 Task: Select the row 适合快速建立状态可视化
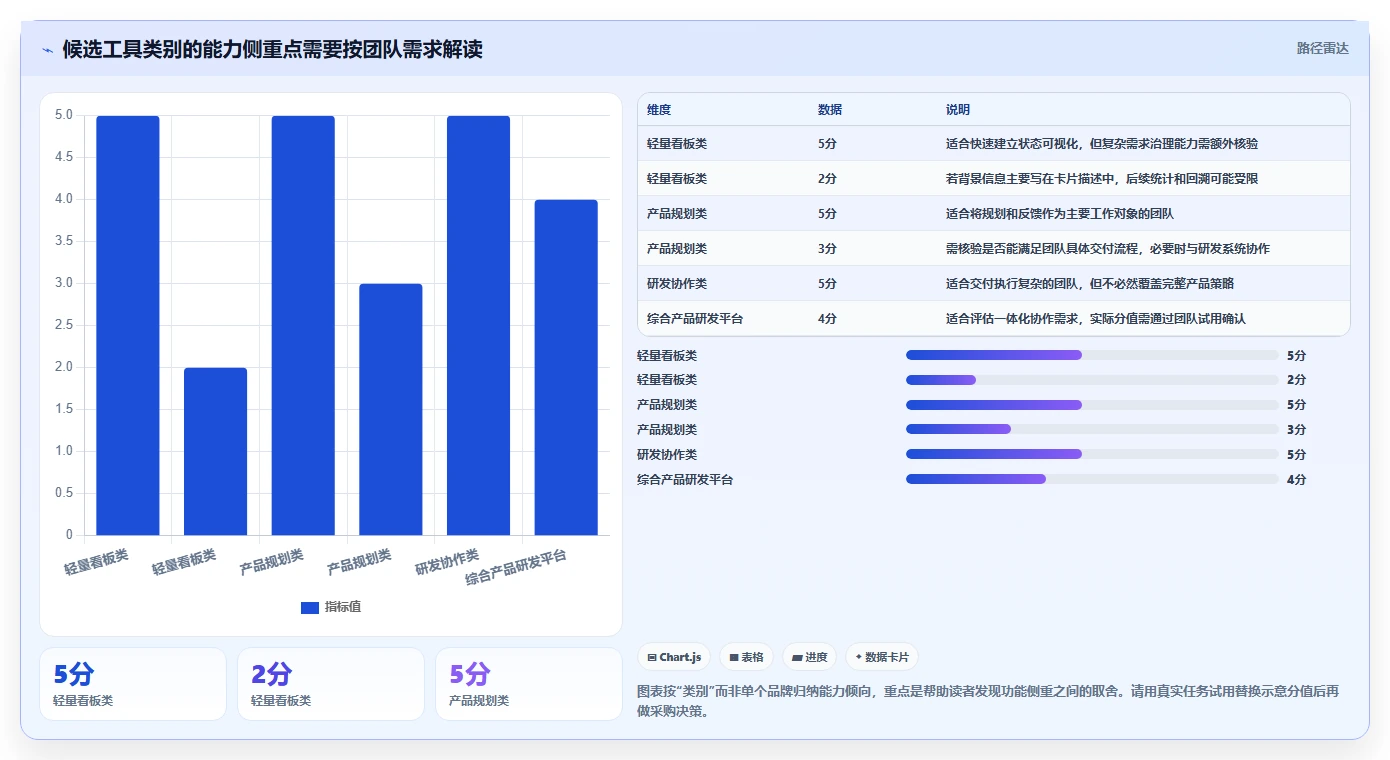tap(993, 143)
